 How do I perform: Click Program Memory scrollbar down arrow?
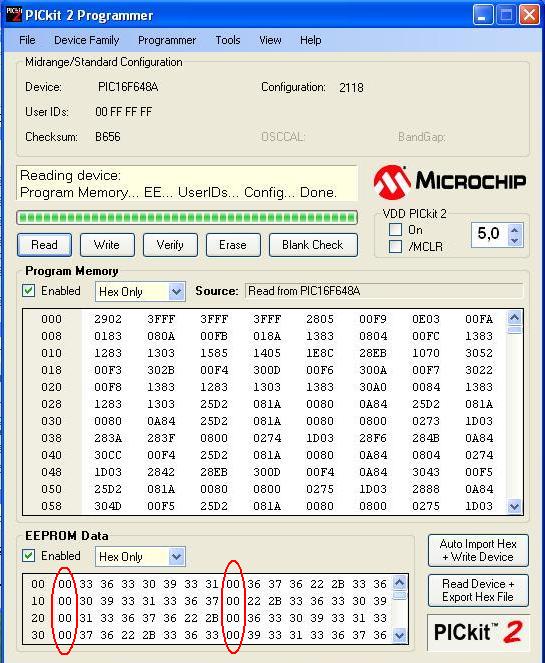tap(514, 506)
